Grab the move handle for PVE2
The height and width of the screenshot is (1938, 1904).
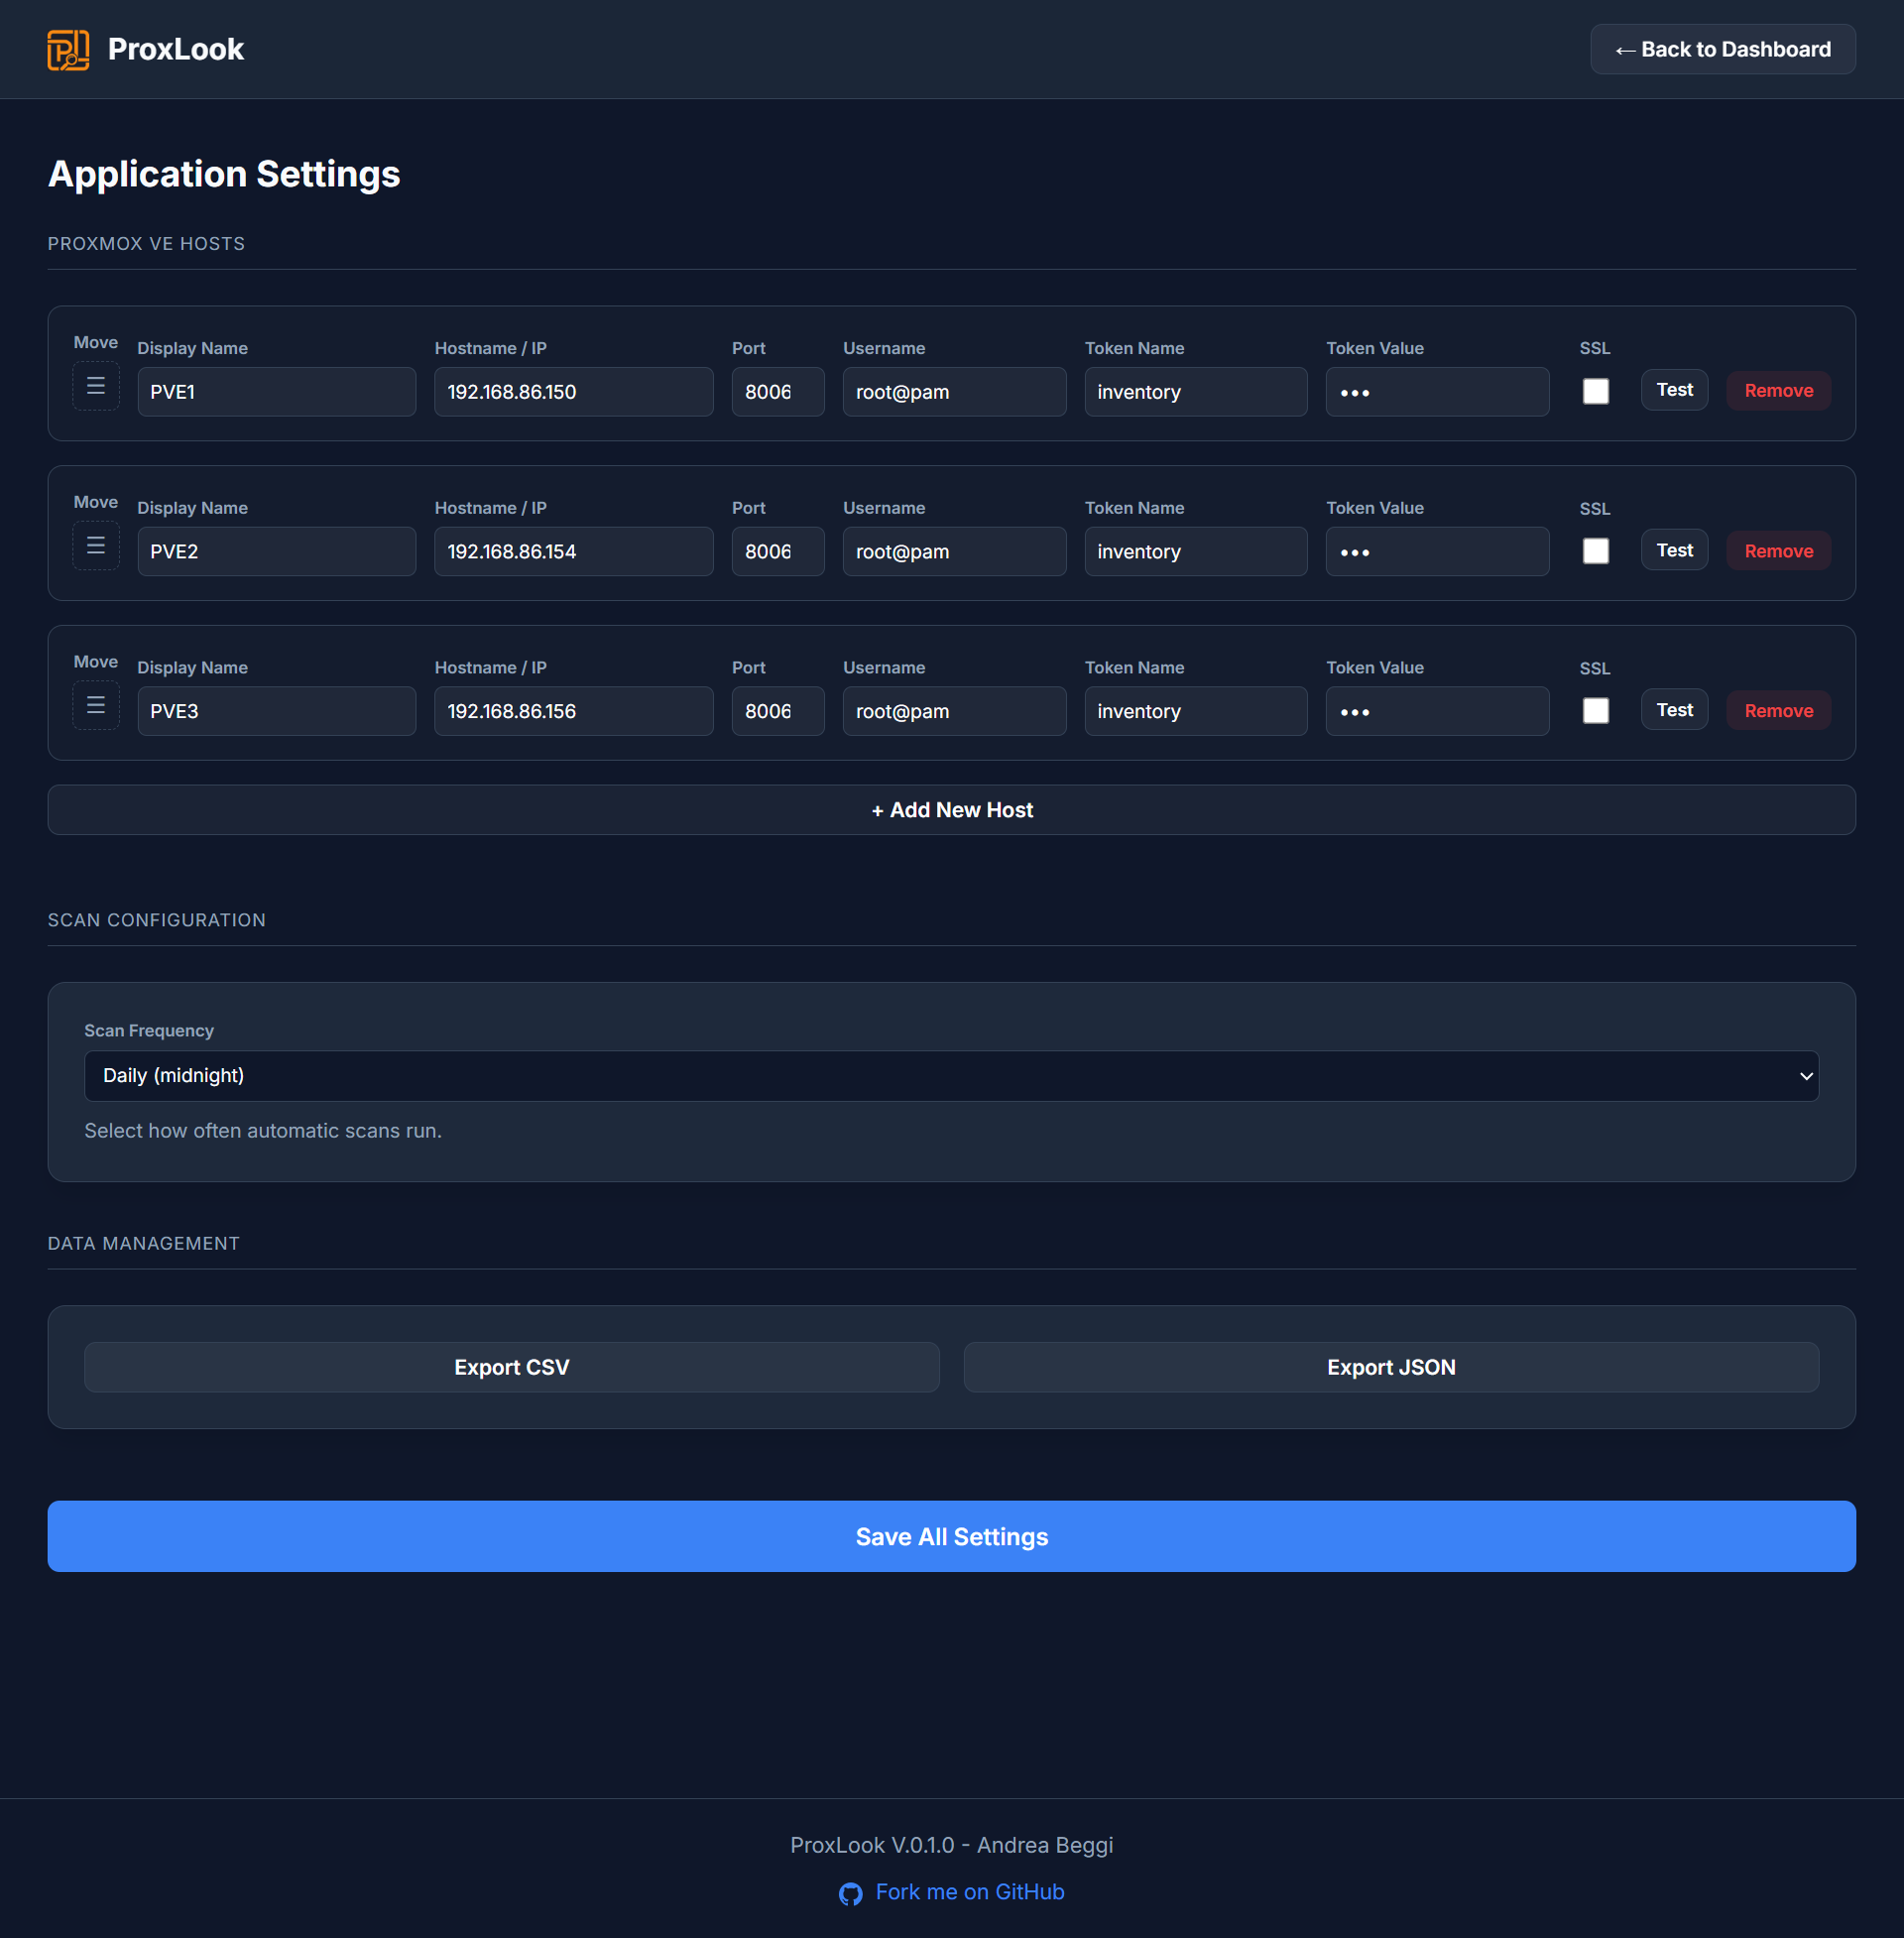pyautogui.click(x=96, y=546)
